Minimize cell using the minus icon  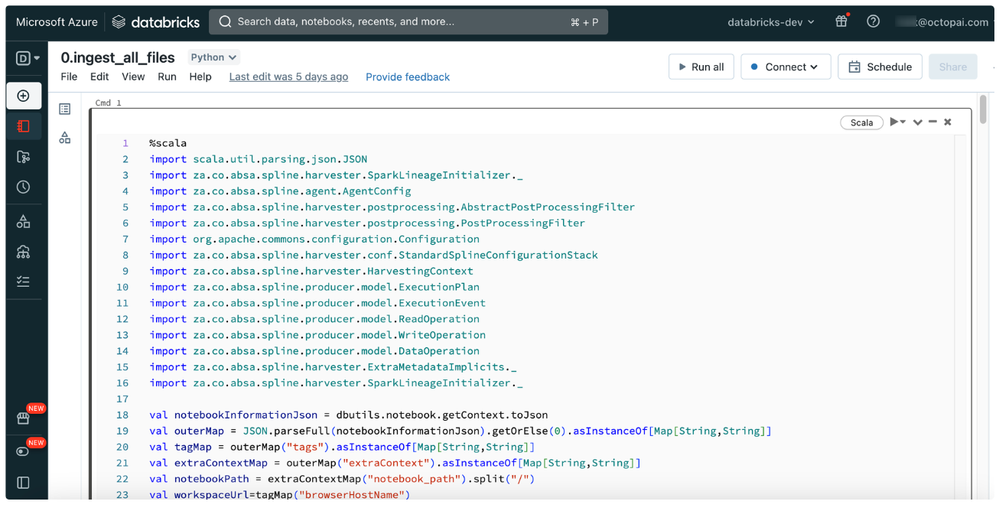click(932, 122)
